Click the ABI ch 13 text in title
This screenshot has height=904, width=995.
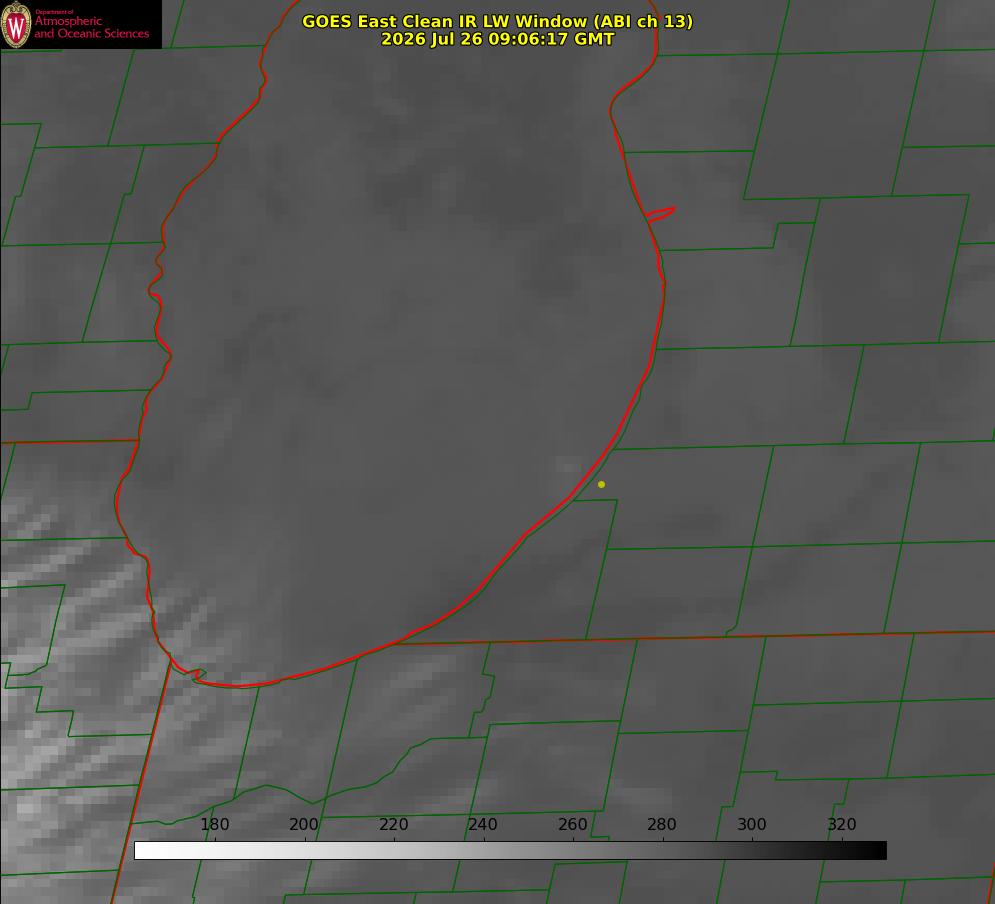[643, 21]
